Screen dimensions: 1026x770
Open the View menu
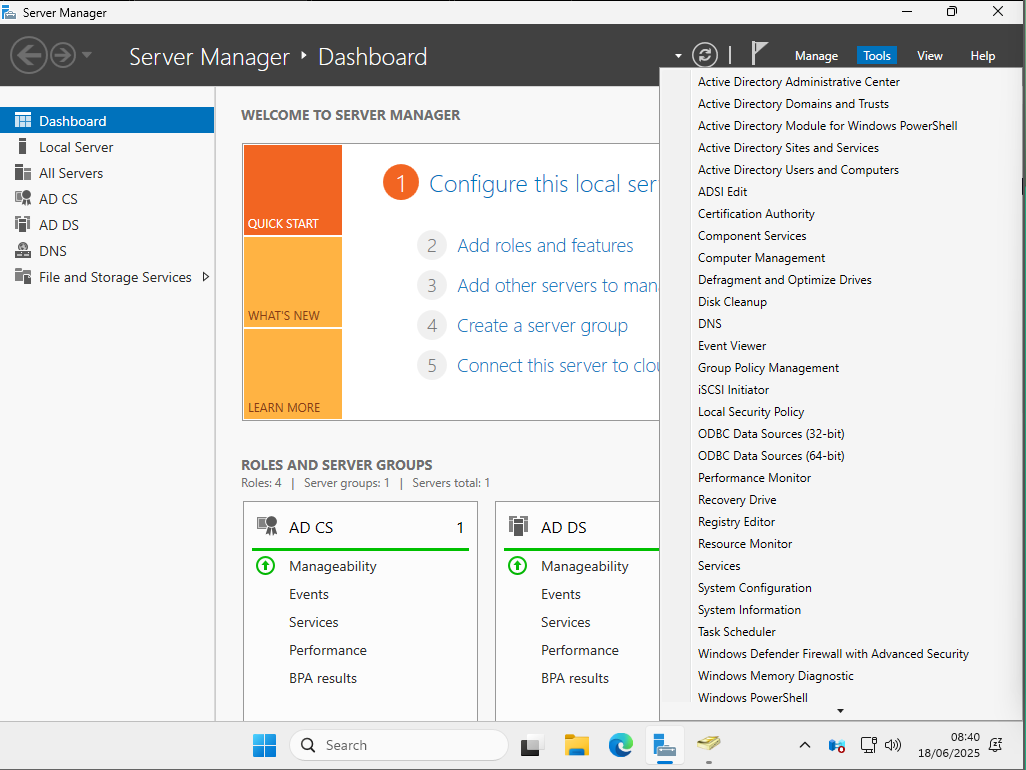[930, 56]
